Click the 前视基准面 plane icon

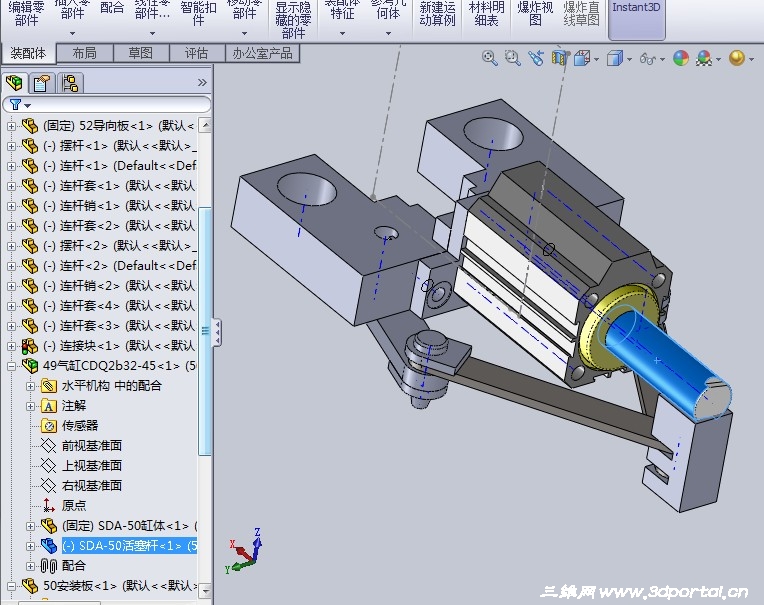pos(48,445)
